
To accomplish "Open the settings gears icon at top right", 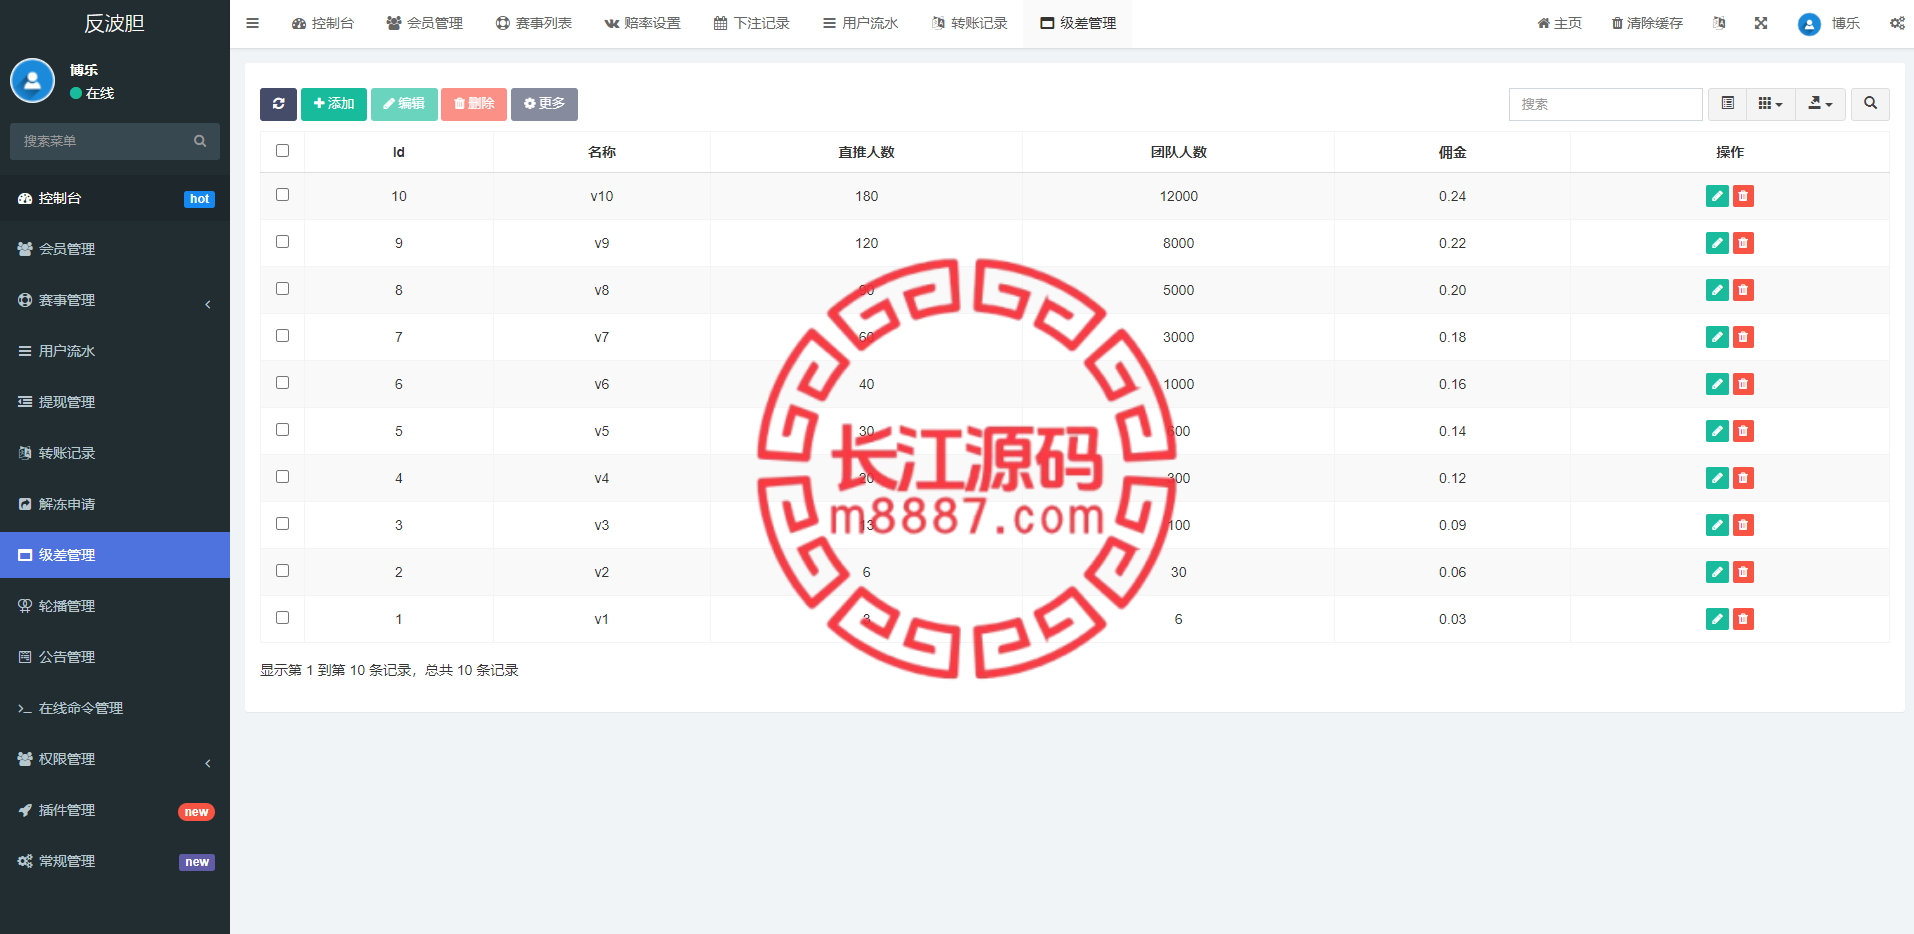I will tap(1897, 23).
